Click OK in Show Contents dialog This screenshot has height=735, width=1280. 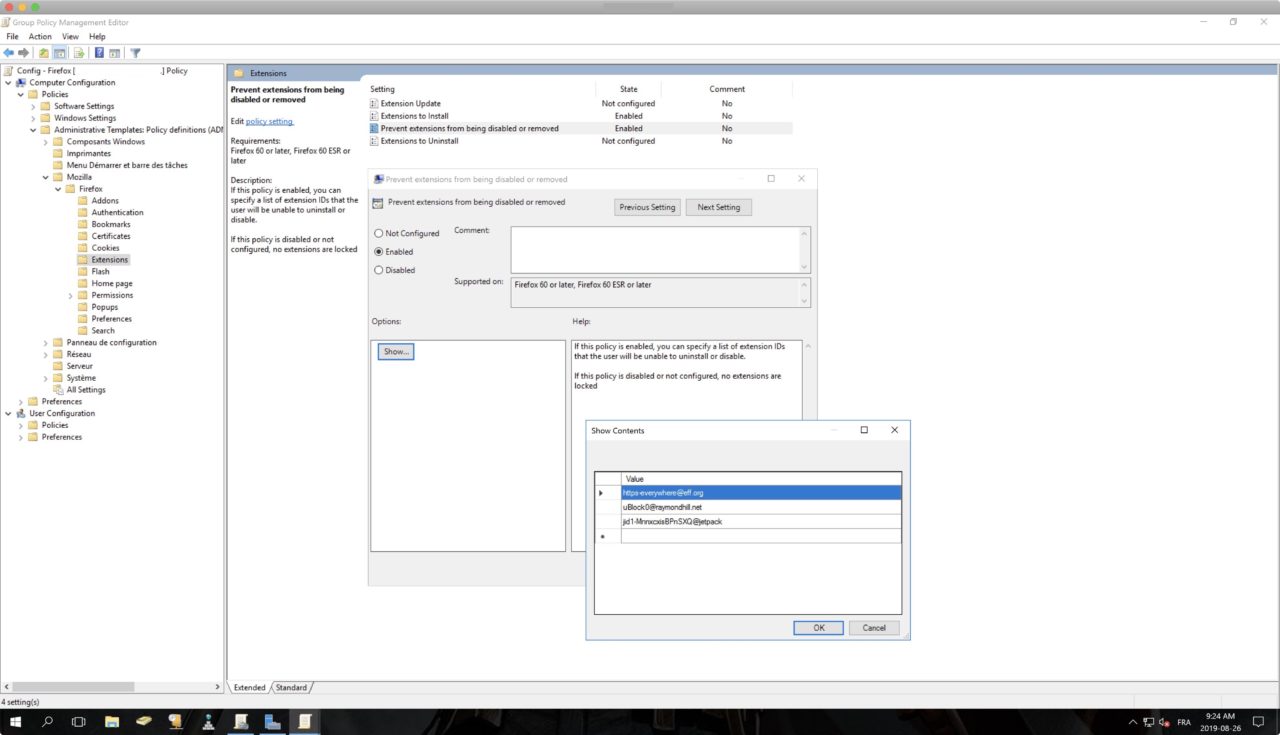pos(818,628)
